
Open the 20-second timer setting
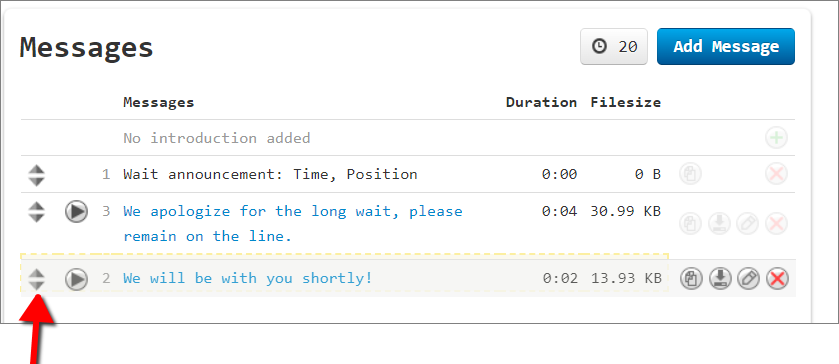click(614, 47)
